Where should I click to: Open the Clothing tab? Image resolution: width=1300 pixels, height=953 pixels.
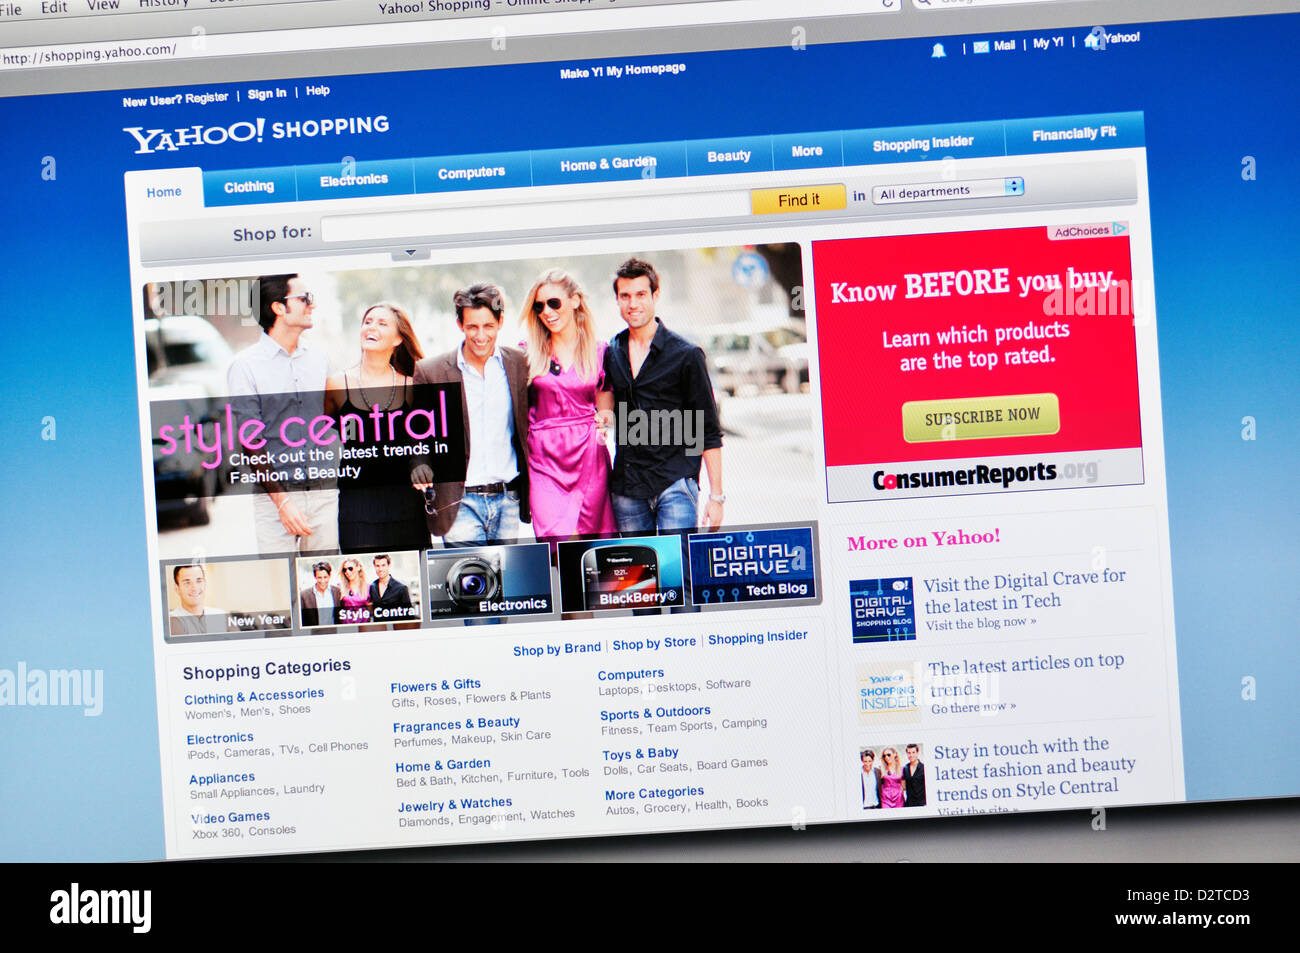point(249,187)
